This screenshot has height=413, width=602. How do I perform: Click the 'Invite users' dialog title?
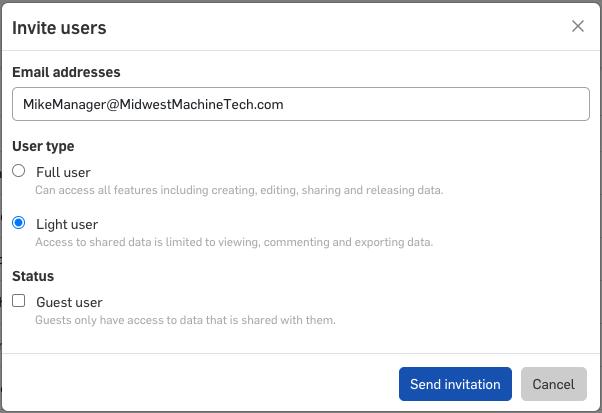[x=59, y=28]
